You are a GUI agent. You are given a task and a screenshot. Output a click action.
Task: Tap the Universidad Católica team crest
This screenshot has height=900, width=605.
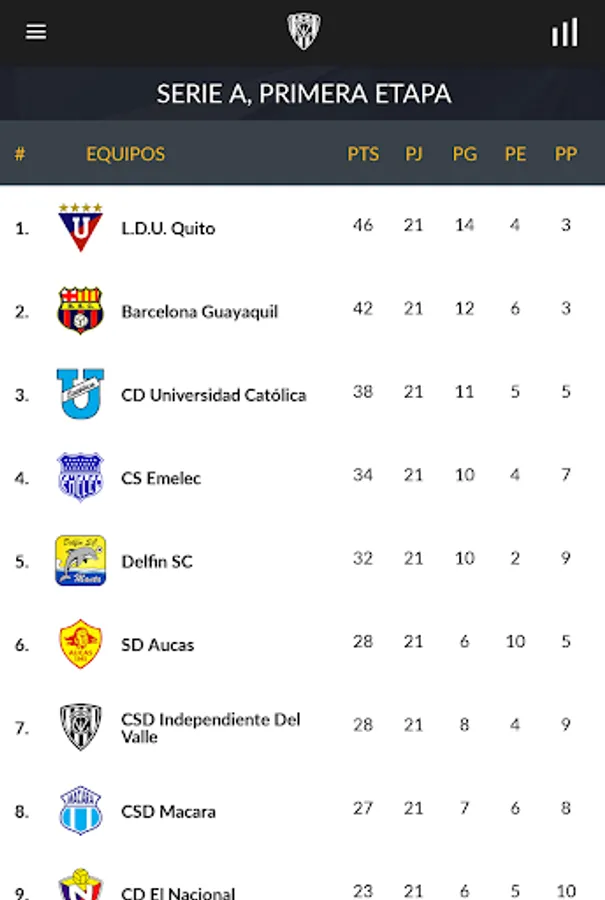(80, 394)
